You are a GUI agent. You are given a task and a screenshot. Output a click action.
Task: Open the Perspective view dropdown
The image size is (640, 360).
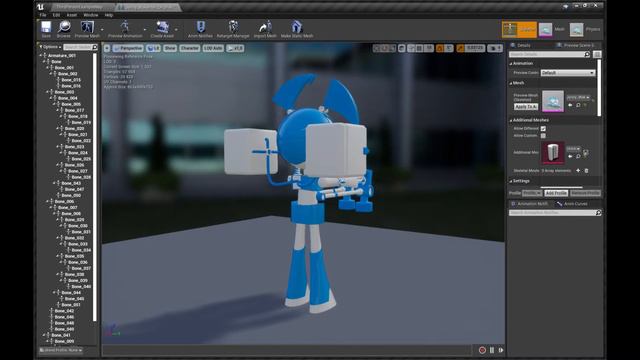(x=128, y=48)
